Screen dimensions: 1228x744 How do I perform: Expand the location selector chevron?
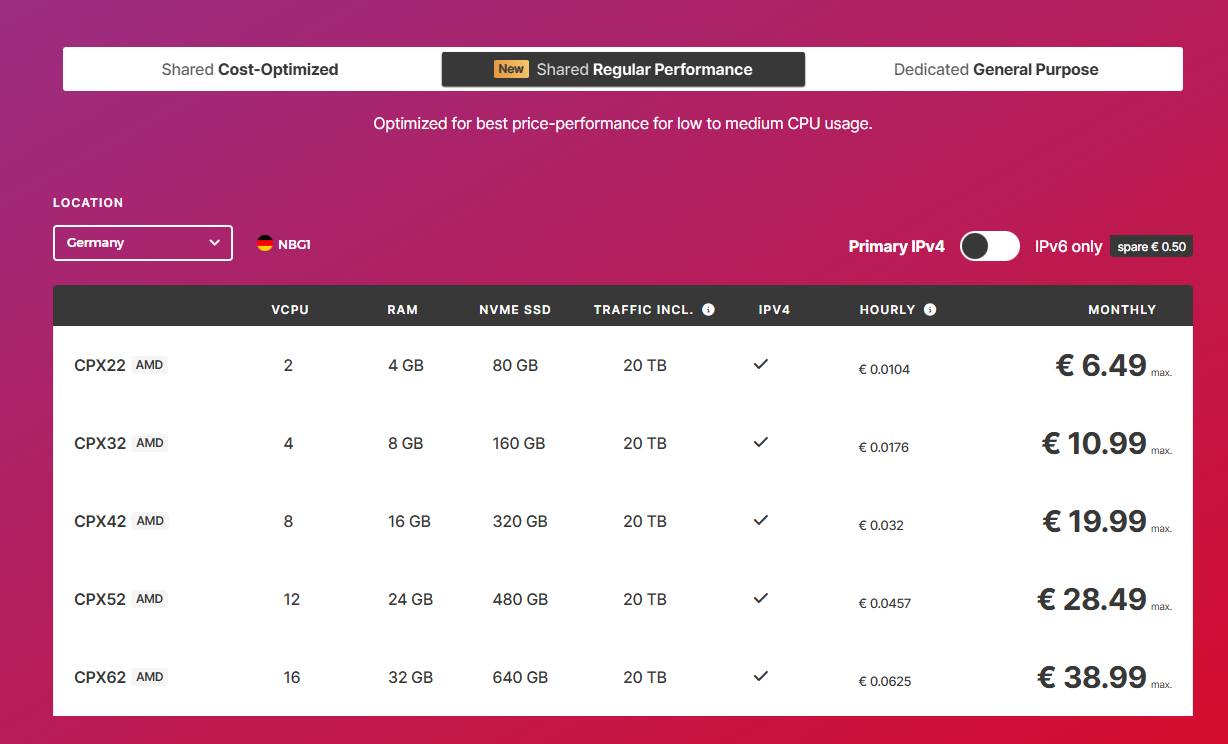pyautogui.click(x=215, y=242)
